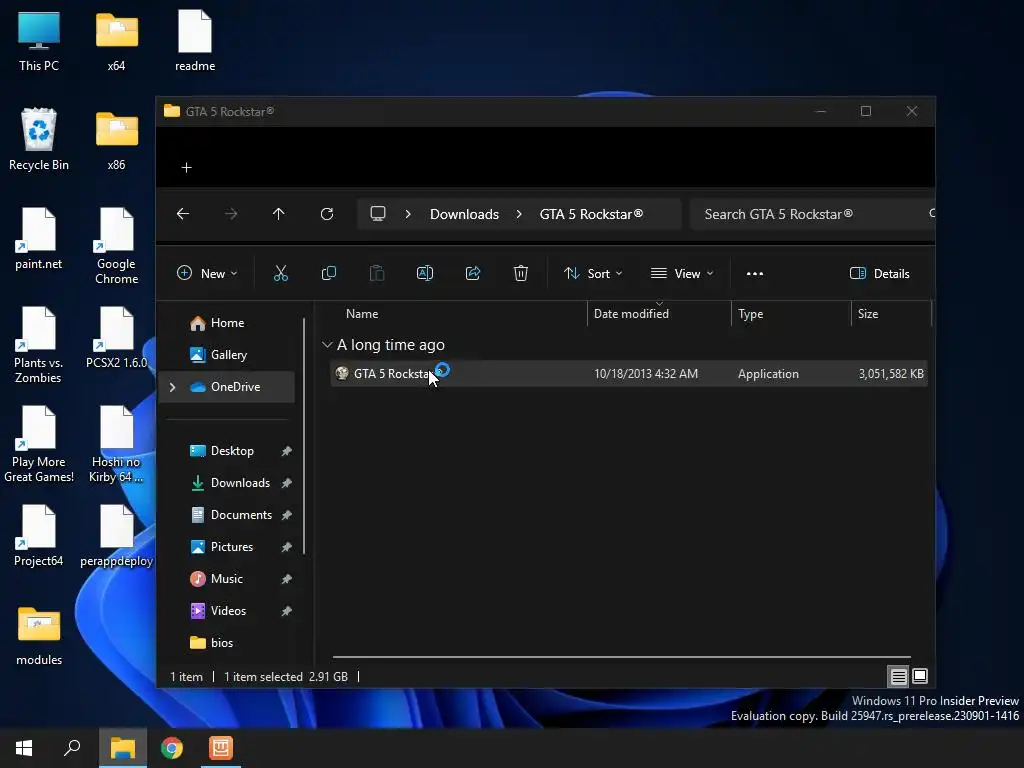Click the Rename icon in toolbar
1024x768 pixels.
424,274
